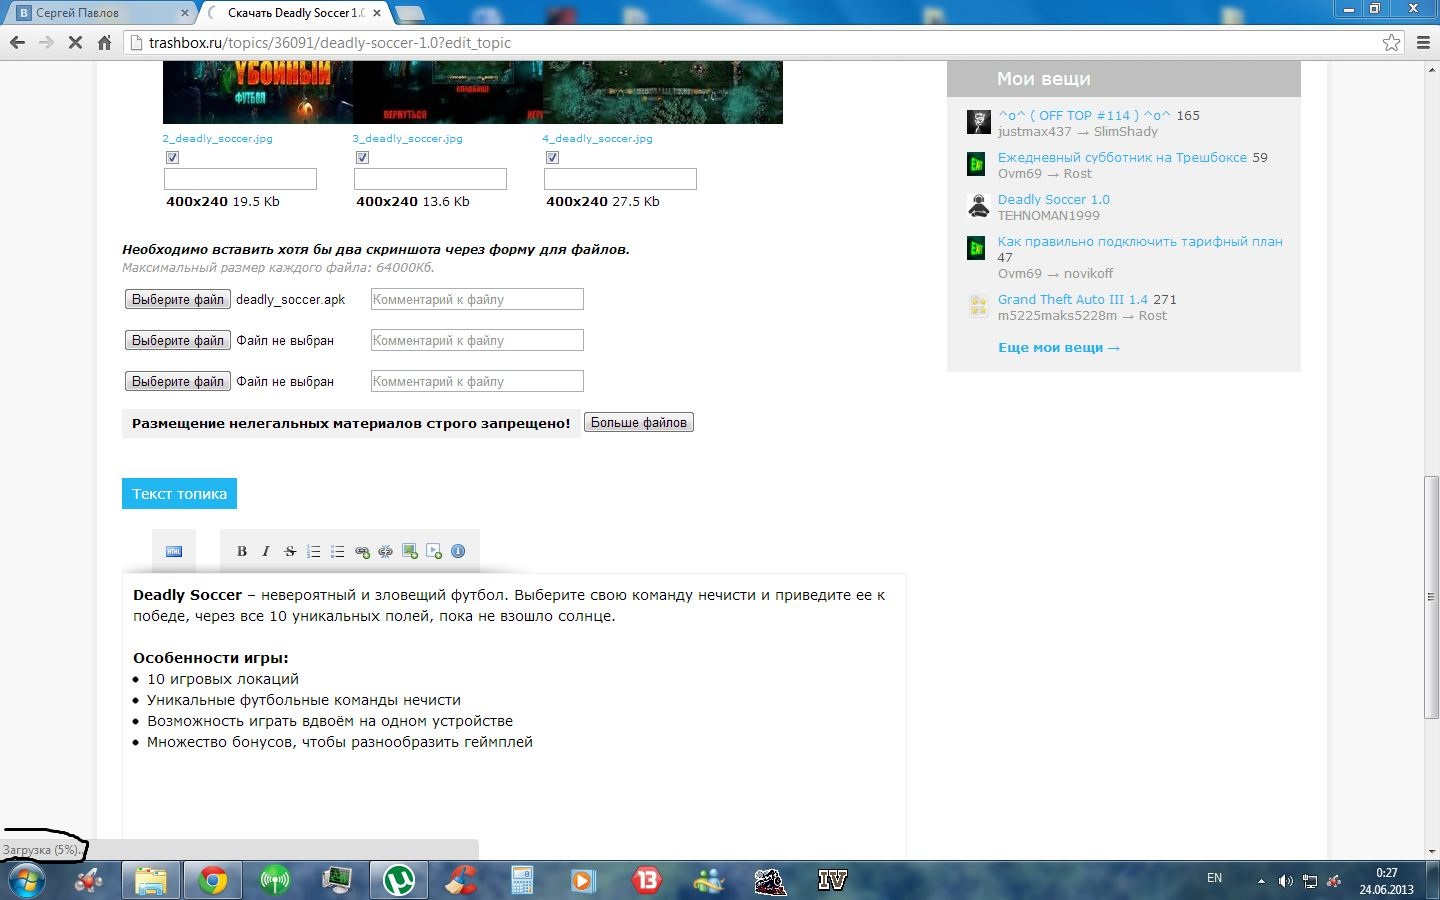Click the comment field beside deadly_soccer.apk

pos(477,299)
